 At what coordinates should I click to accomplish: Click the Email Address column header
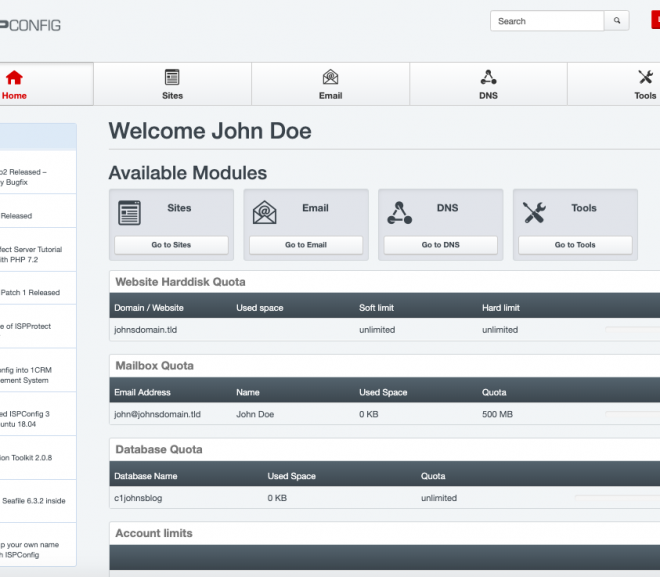click(142, 392)
